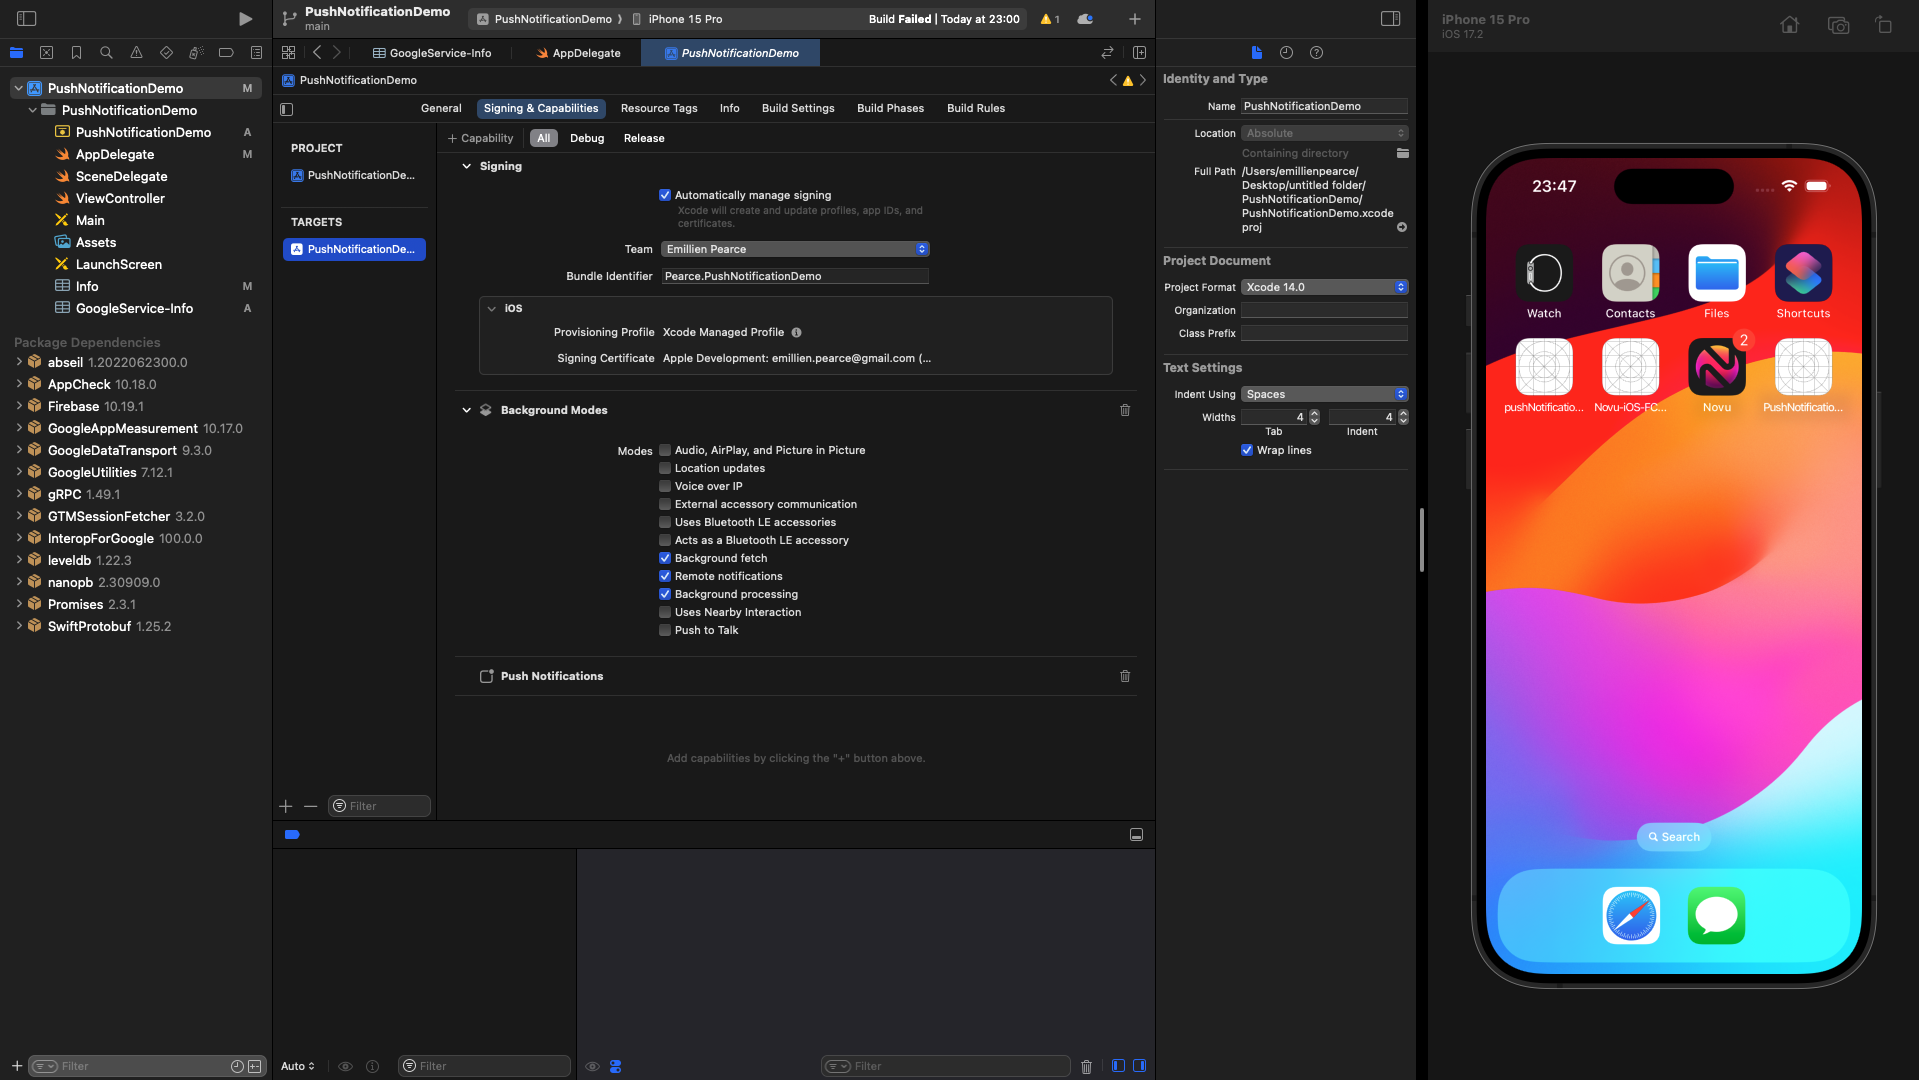
Task: Take a simulator screenshot with camera icon
Action: tap(1837, 25)
